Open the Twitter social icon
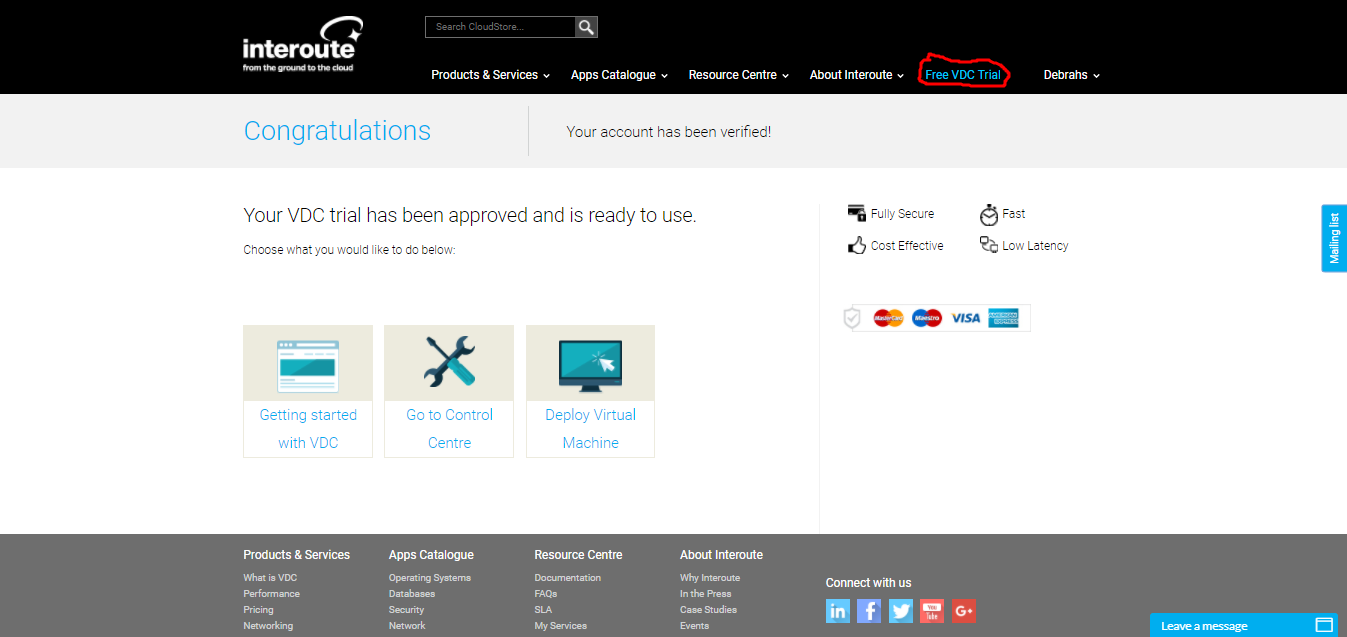 tap(901, 611)
